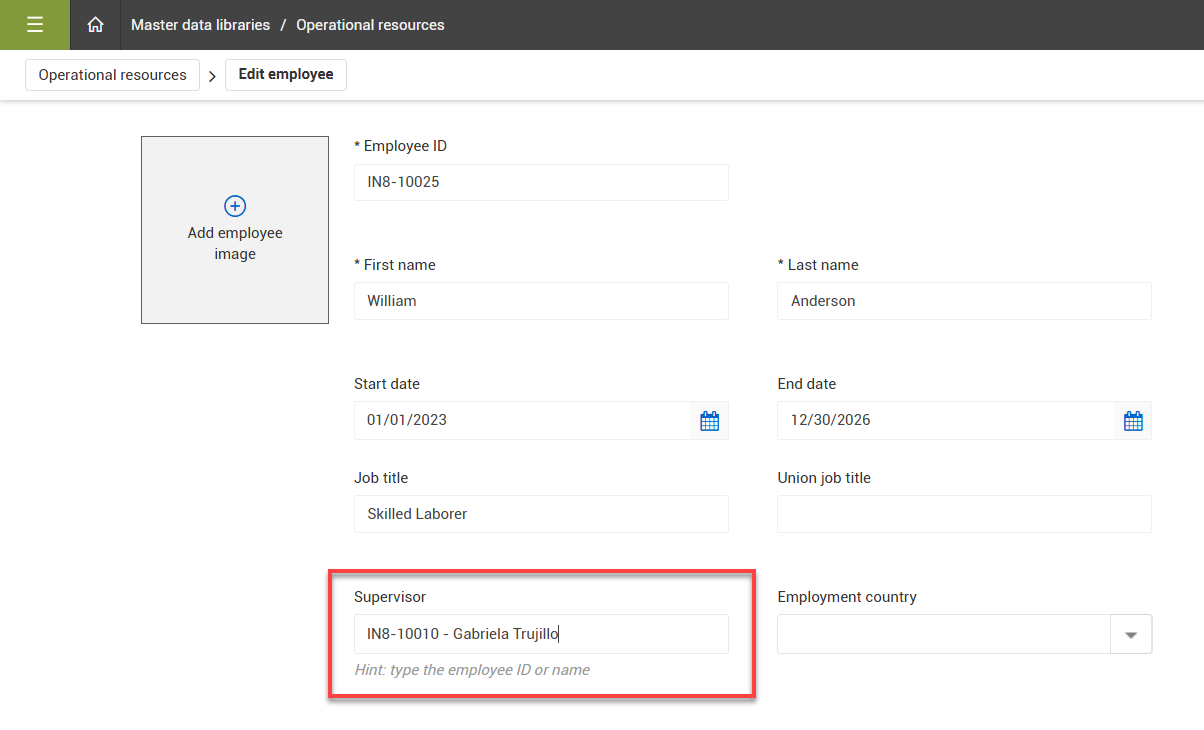
Task: Click the Master data libraries breadcrumb
Action: tap(200, 25)
